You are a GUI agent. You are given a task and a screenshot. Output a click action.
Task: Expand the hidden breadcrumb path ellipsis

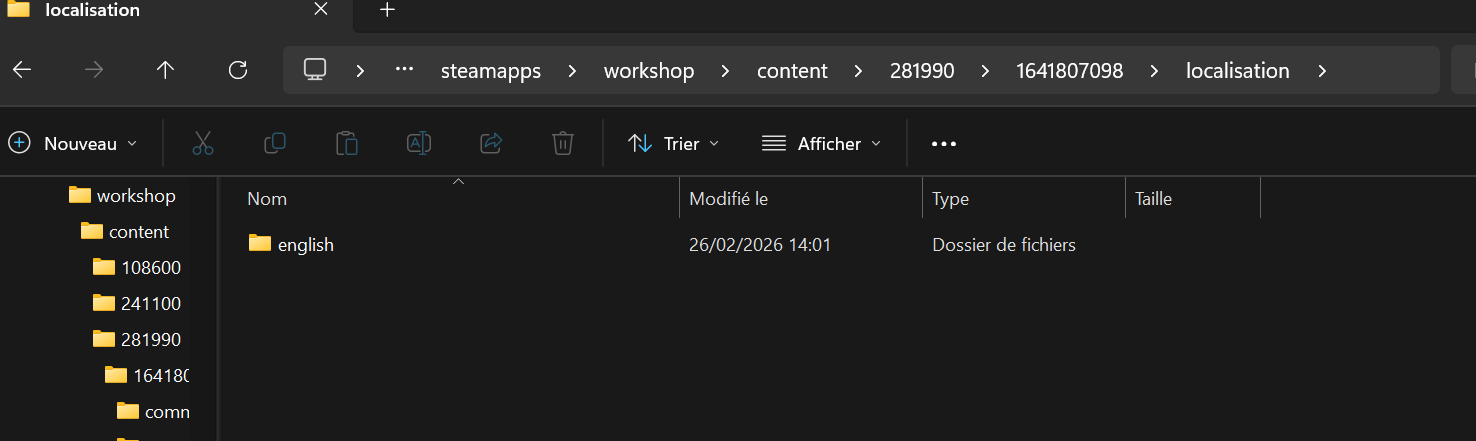pyautogui.click(x=404, y=70)
